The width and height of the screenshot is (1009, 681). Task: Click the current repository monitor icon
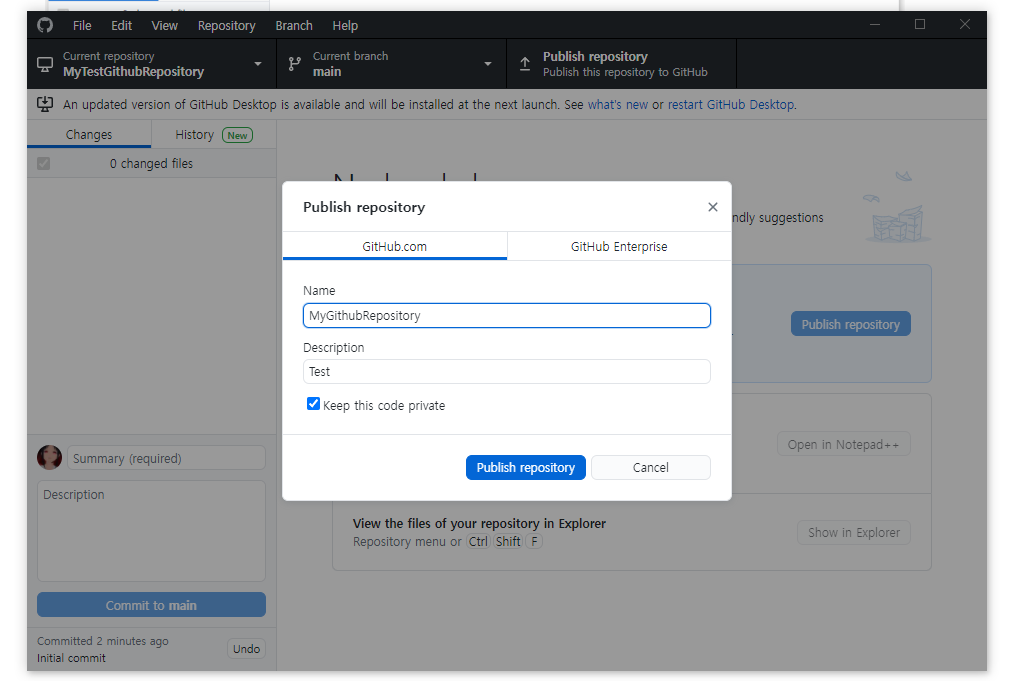pyautogui.click(x=45, y=64)
